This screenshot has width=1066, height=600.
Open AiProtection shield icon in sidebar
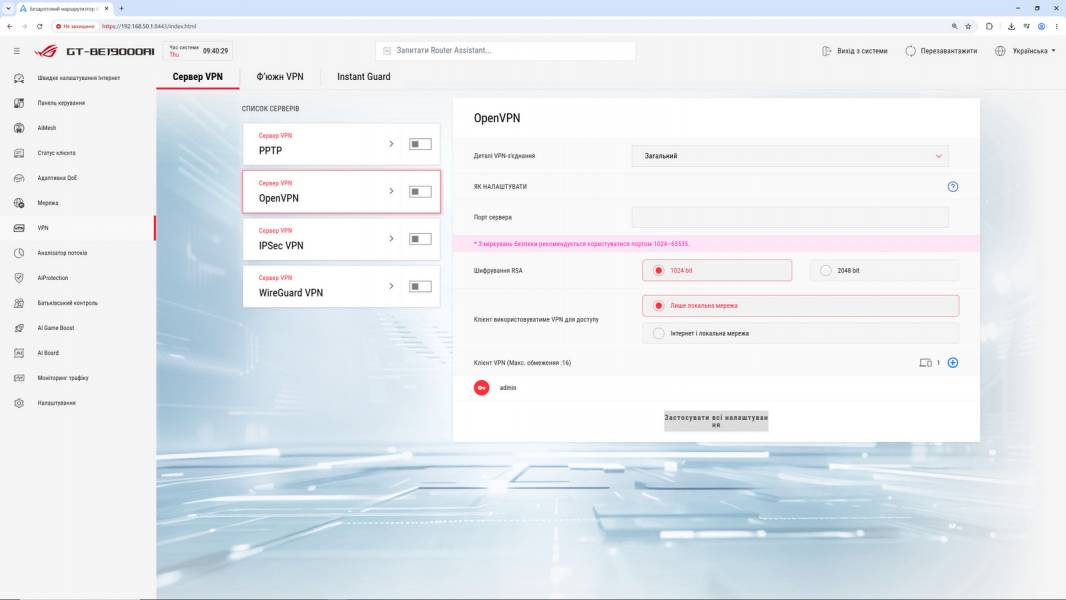(19, 278)
